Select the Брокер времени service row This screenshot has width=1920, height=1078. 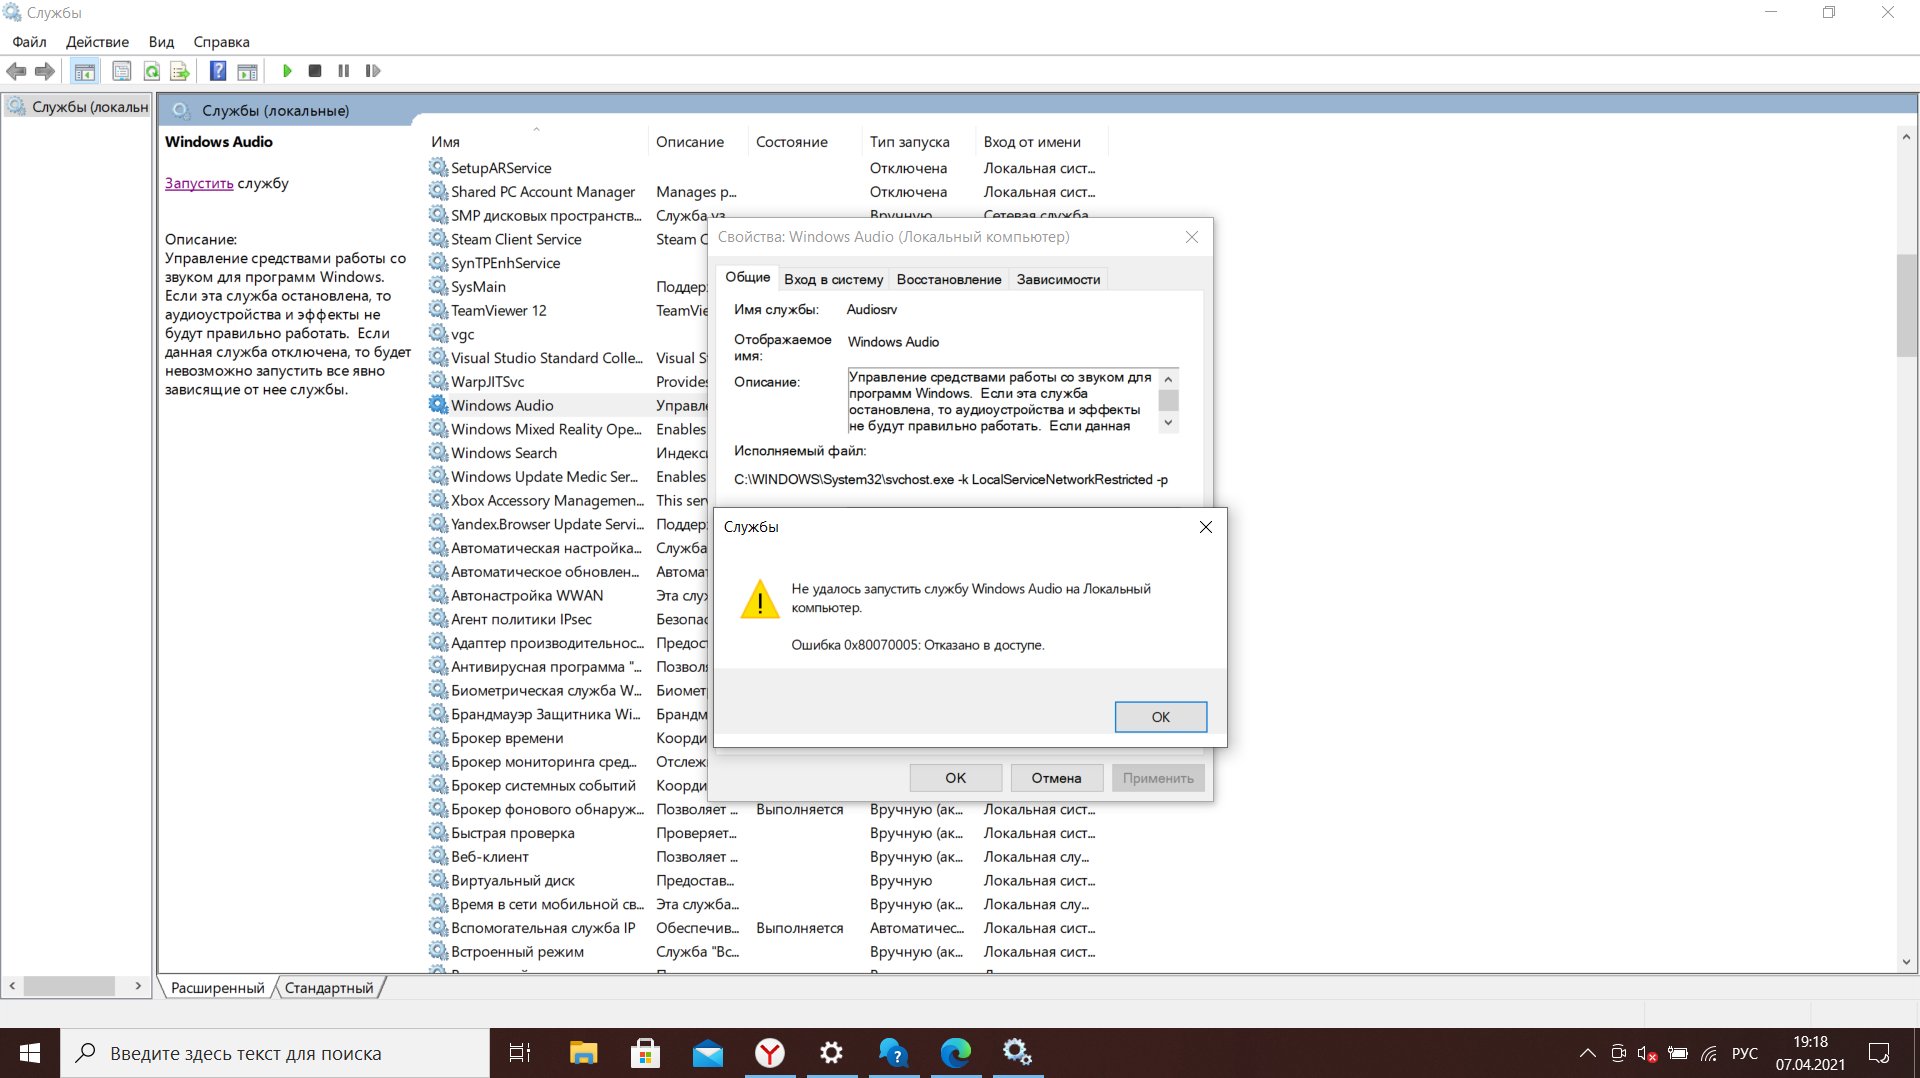point(507,738)
